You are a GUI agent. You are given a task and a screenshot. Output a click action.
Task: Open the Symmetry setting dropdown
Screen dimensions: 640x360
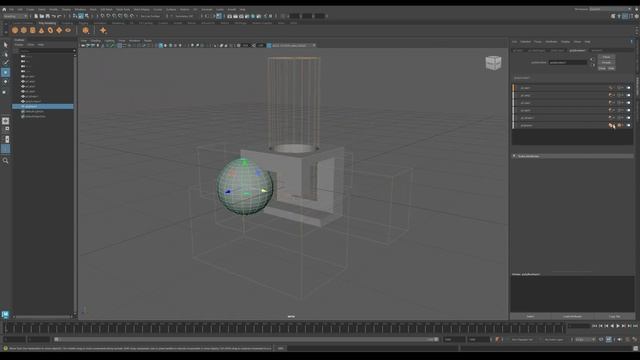[184, 16]
